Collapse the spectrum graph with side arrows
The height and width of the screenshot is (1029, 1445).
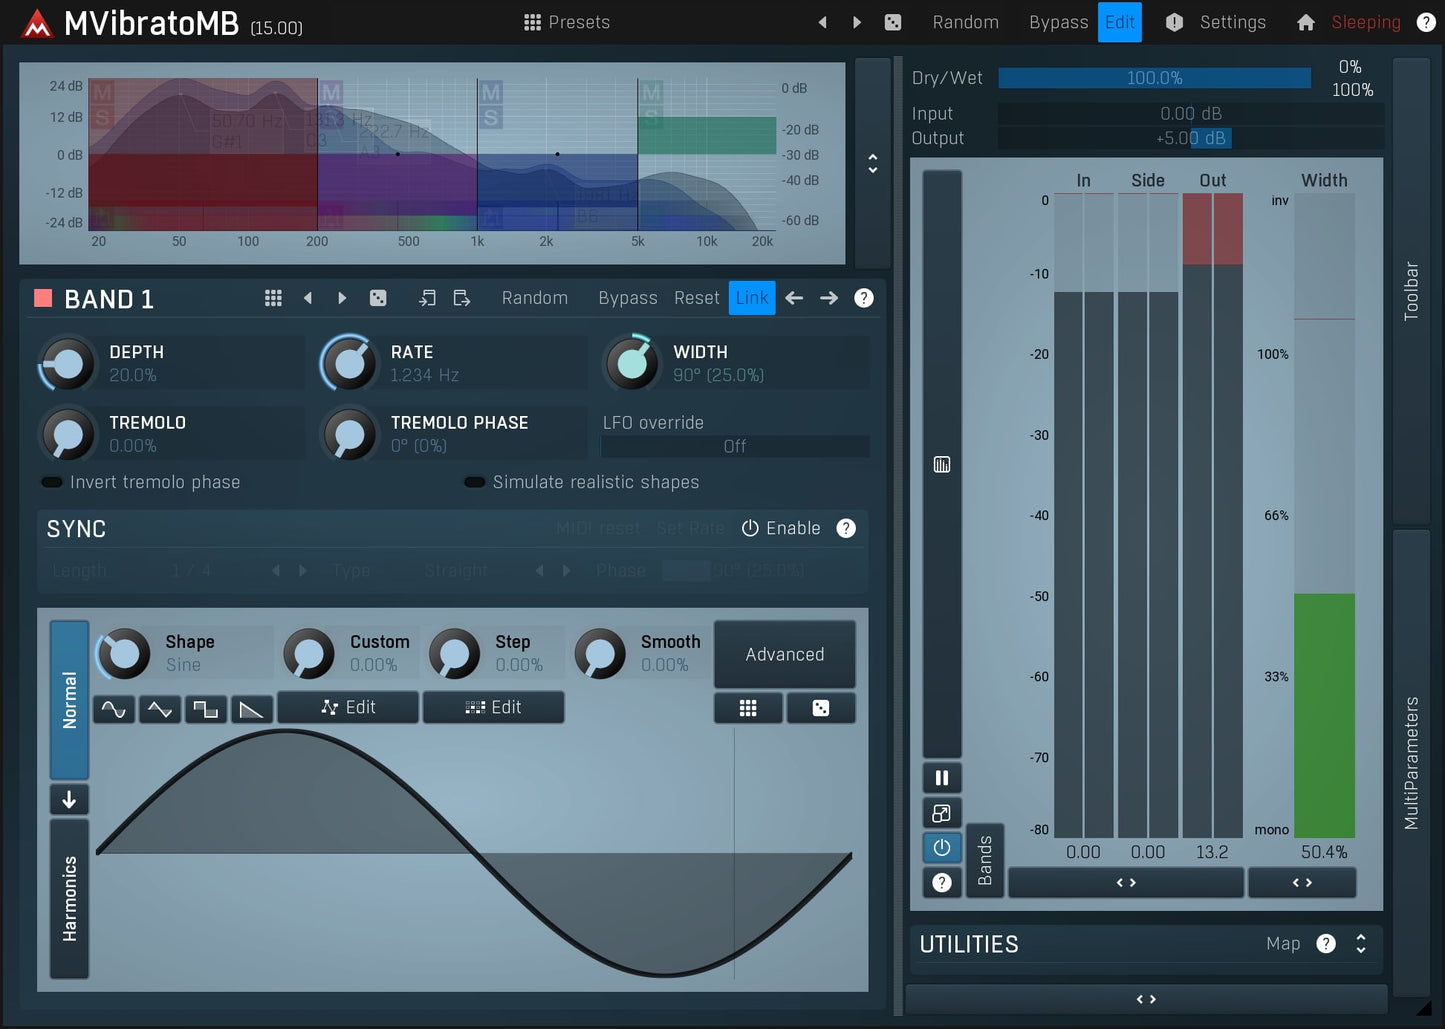(872, 163)
